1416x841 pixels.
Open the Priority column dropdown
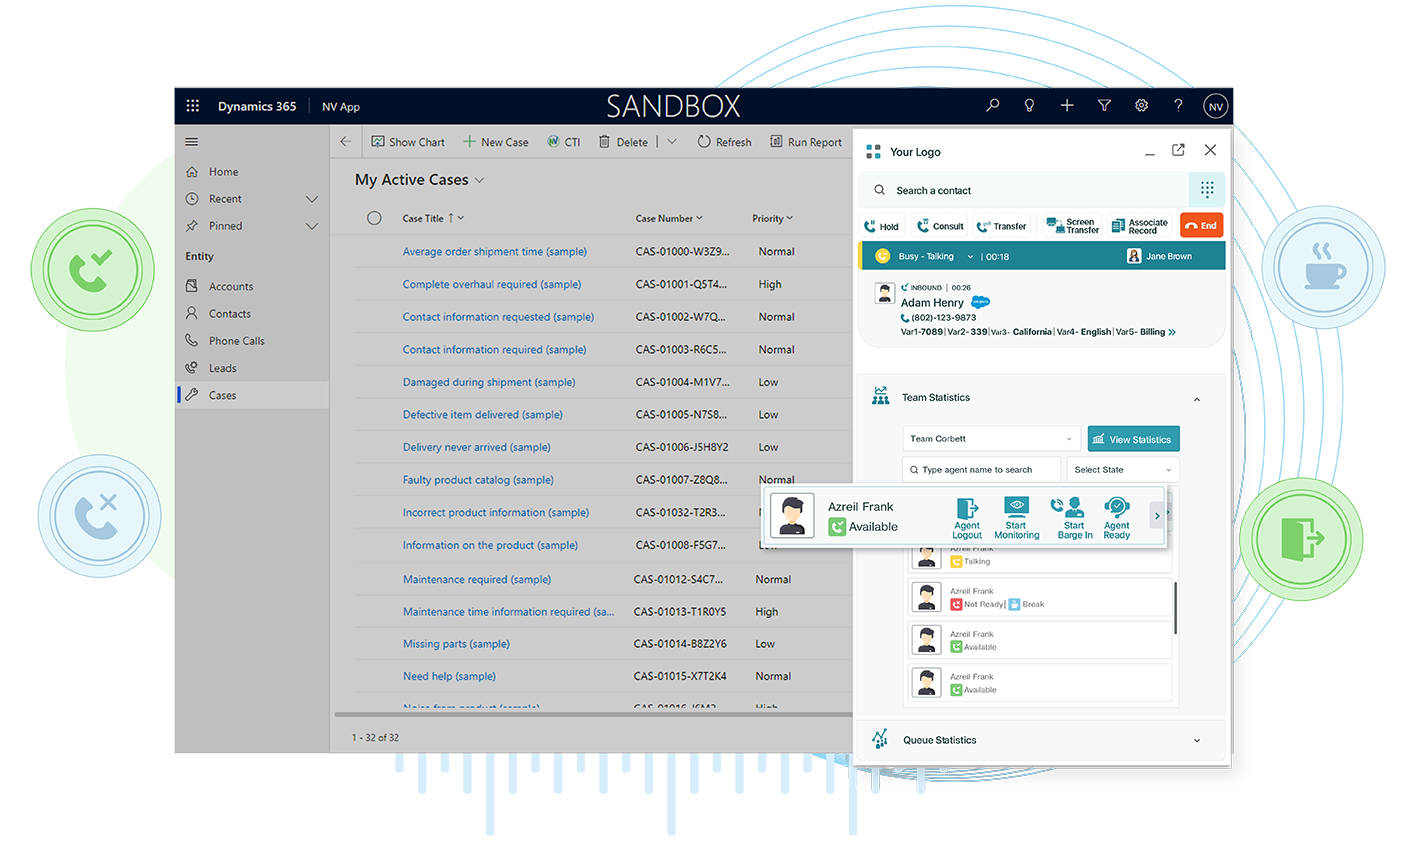[x=790, y=218]
